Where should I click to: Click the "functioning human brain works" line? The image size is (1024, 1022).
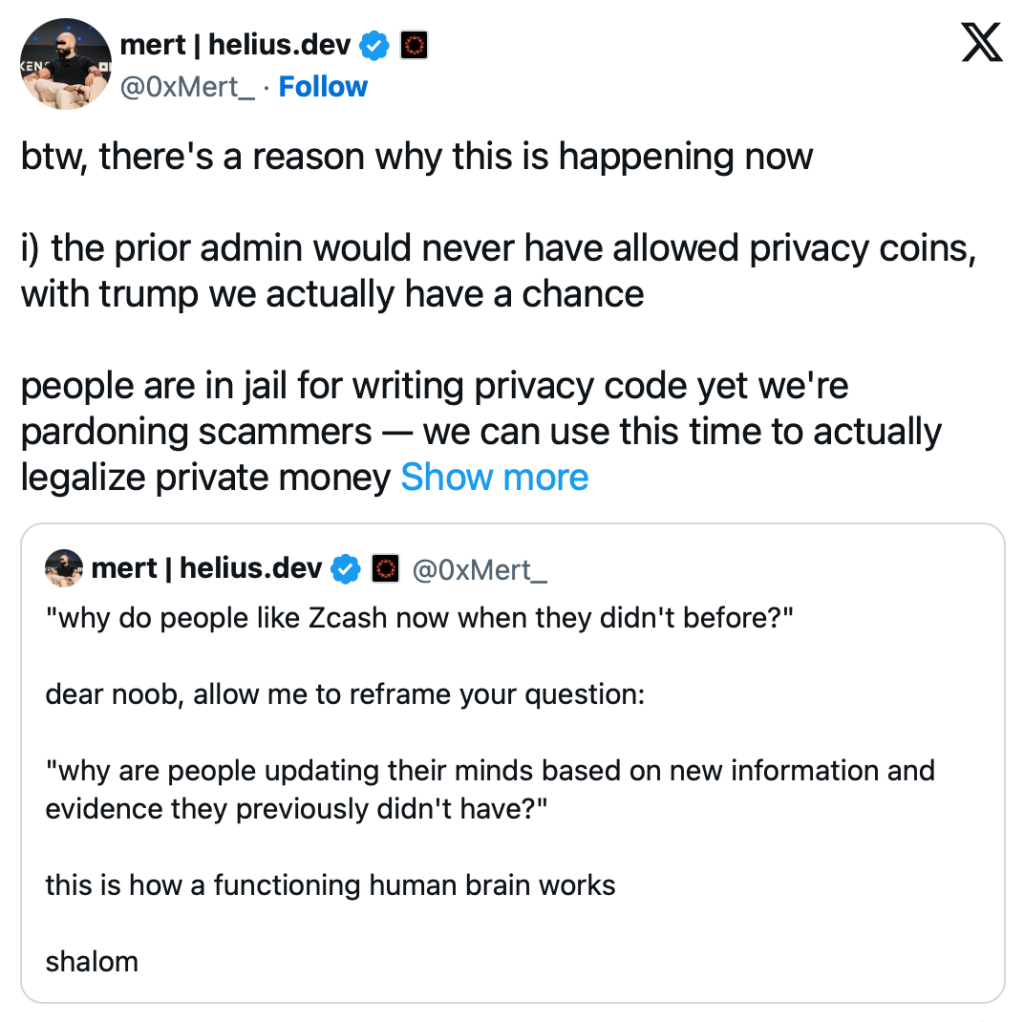point(330,885)
